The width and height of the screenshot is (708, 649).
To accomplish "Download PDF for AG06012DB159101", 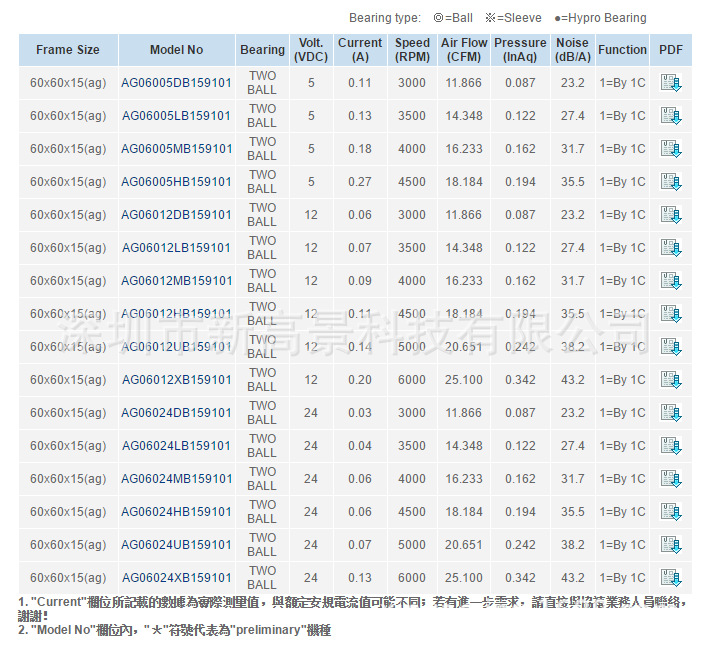I will tap(671, 215).
